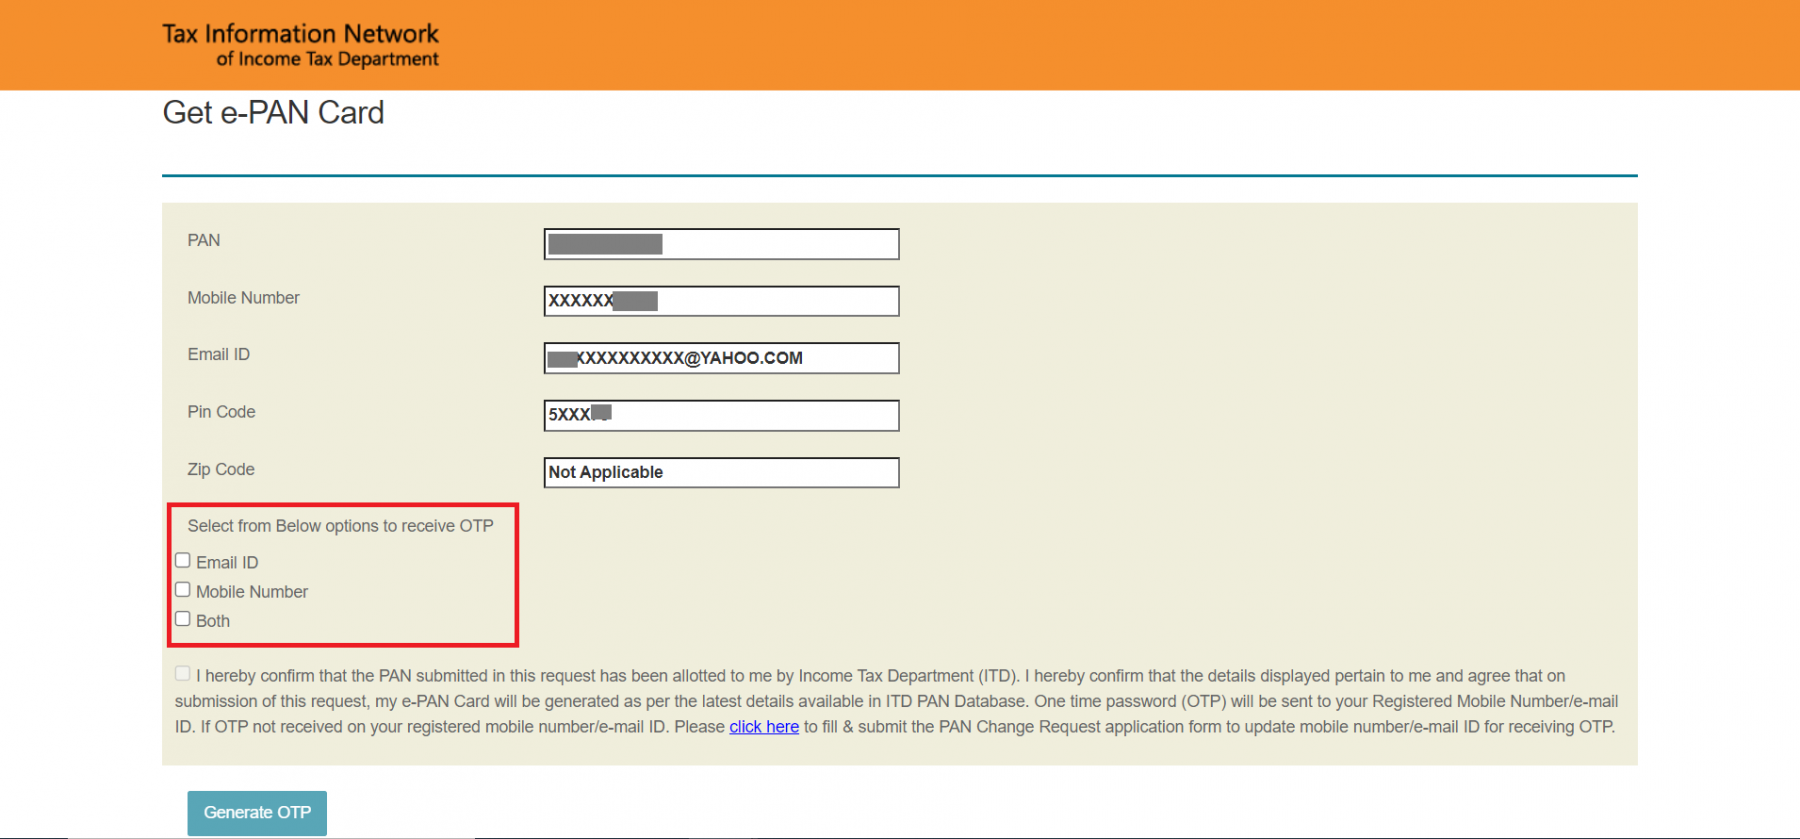Click the 'Mobile Number' label beside the OTP checkbox
1800x839 pixels.
[x=252, y=592]
